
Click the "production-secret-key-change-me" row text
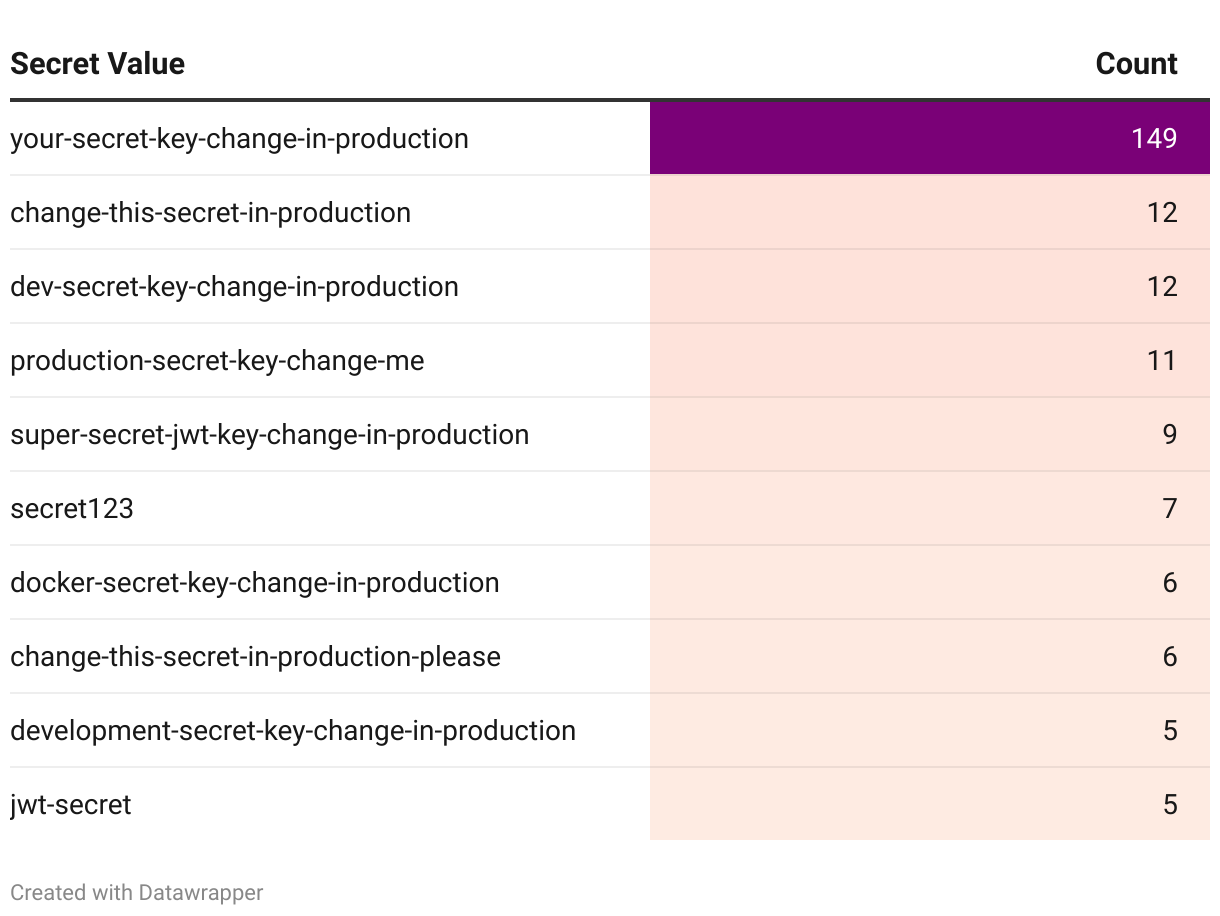217,360
